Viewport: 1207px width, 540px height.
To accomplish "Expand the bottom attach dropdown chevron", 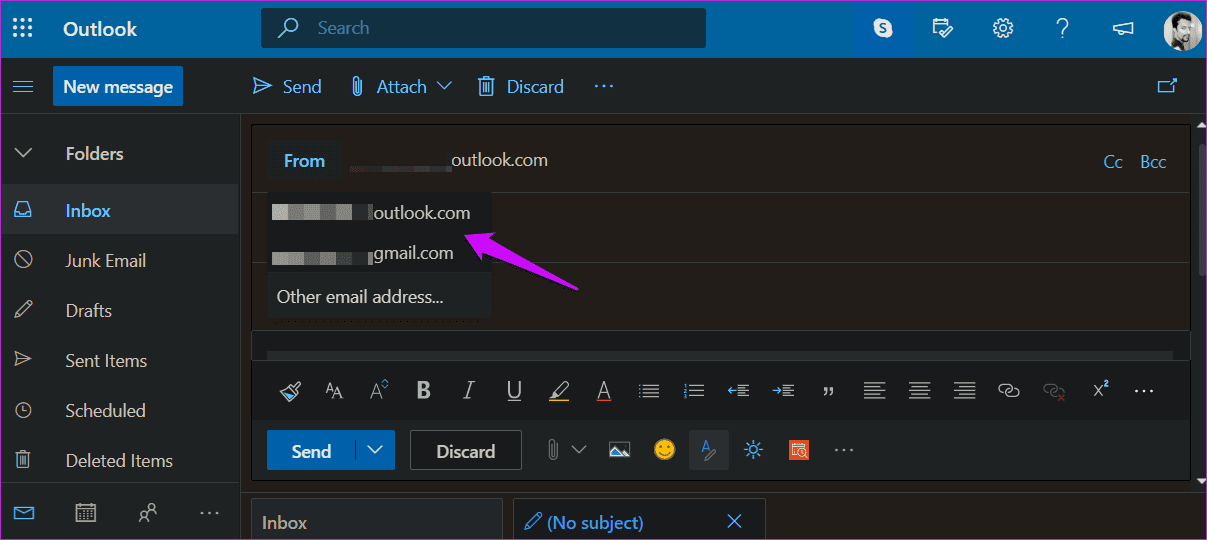I will tap(579, 450).
